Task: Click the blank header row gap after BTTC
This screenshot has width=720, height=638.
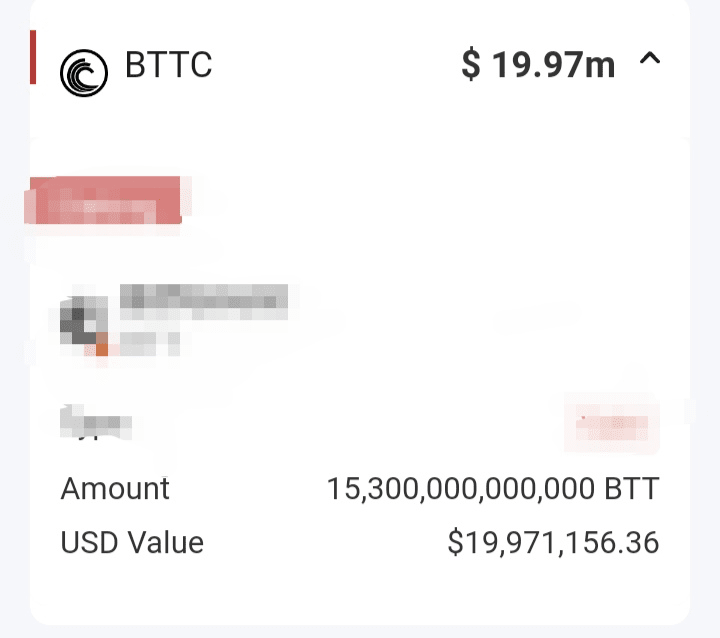Action: [335, 64]
